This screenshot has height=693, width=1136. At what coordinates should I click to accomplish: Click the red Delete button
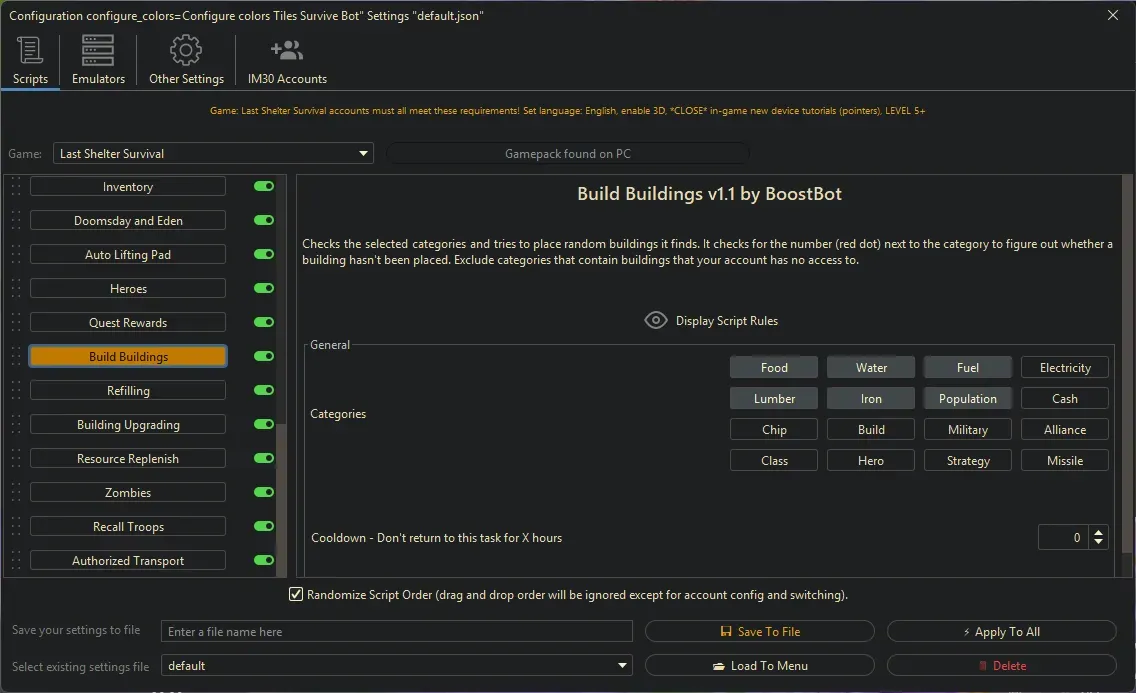(1002, 665)
